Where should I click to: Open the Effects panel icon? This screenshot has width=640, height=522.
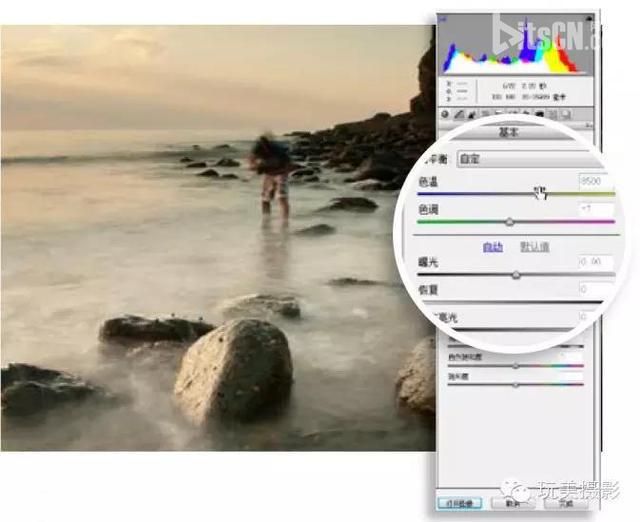(526, 112)
